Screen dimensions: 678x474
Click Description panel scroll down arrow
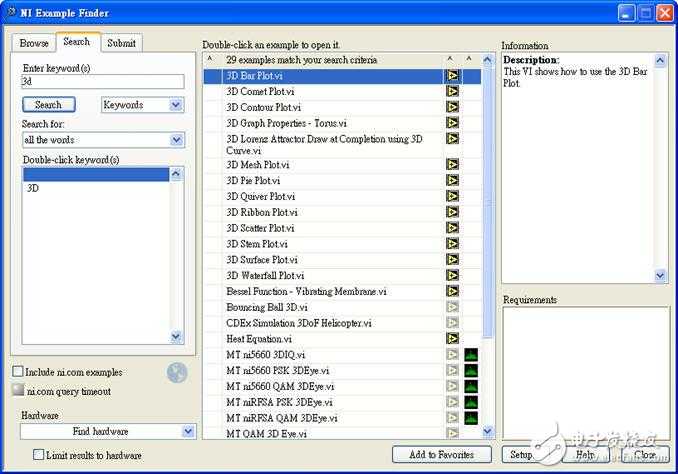660,275
